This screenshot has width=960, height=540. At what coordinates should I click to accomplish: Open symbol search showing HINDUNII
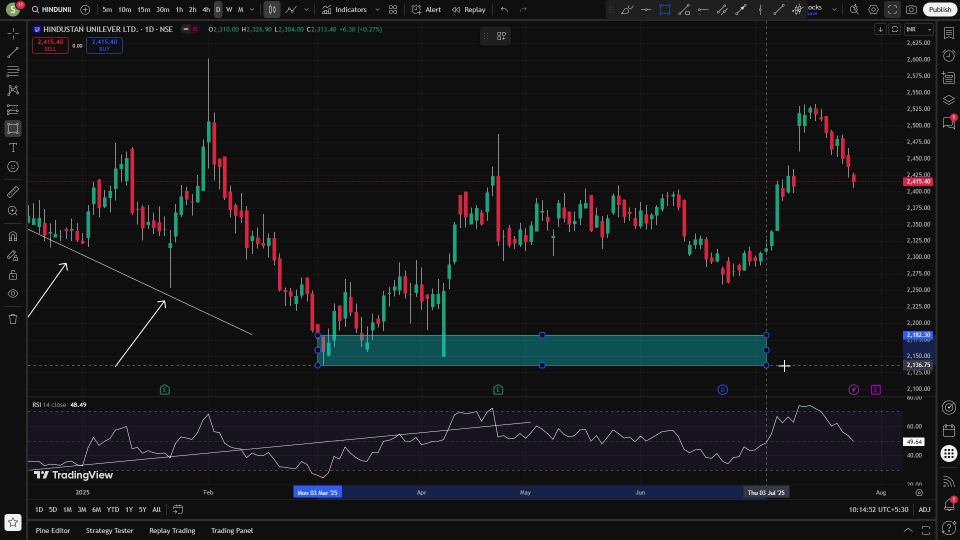[52, 10]
